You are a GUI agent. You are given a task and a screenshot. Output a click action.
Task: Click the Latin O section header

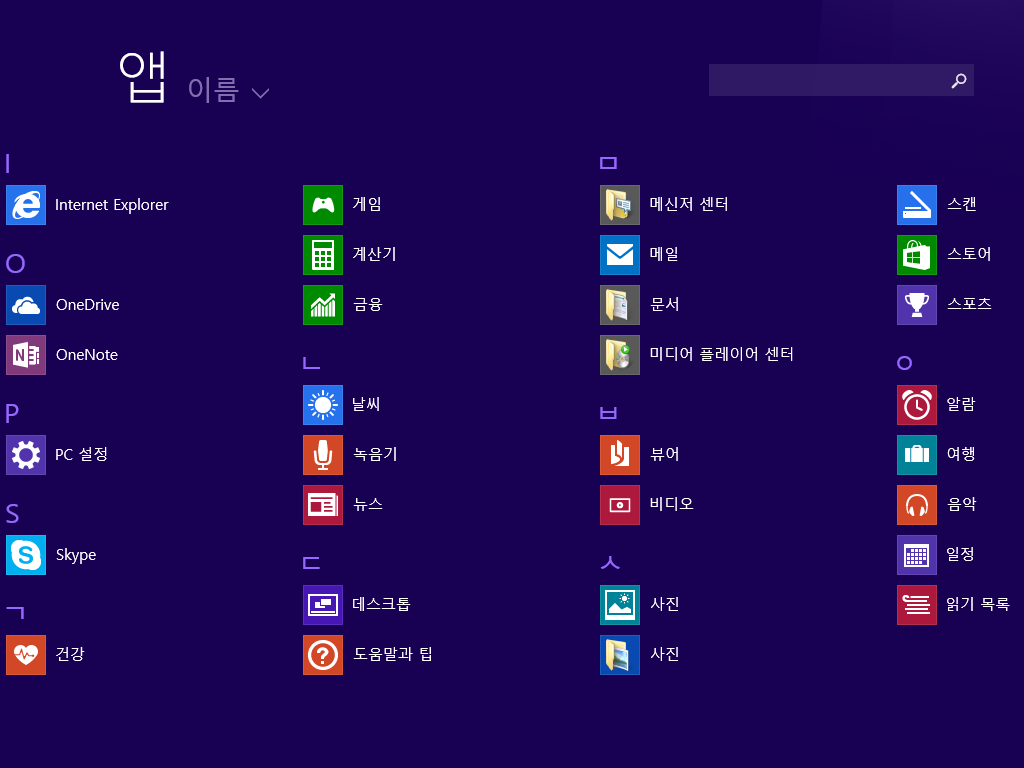pos(16,264)
